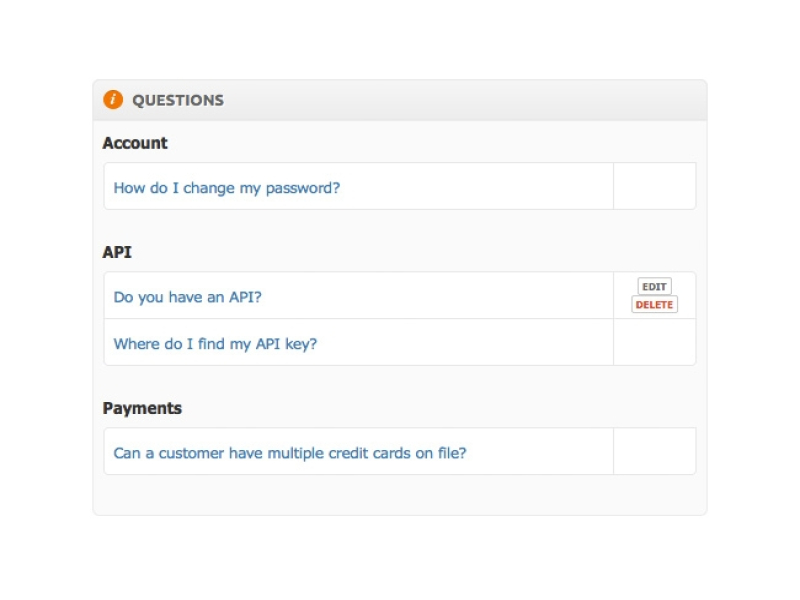The width and height of the screenshot is (800, 600).
Task: Open the 'How do I change my password?' question
Action: click(227, 187)
